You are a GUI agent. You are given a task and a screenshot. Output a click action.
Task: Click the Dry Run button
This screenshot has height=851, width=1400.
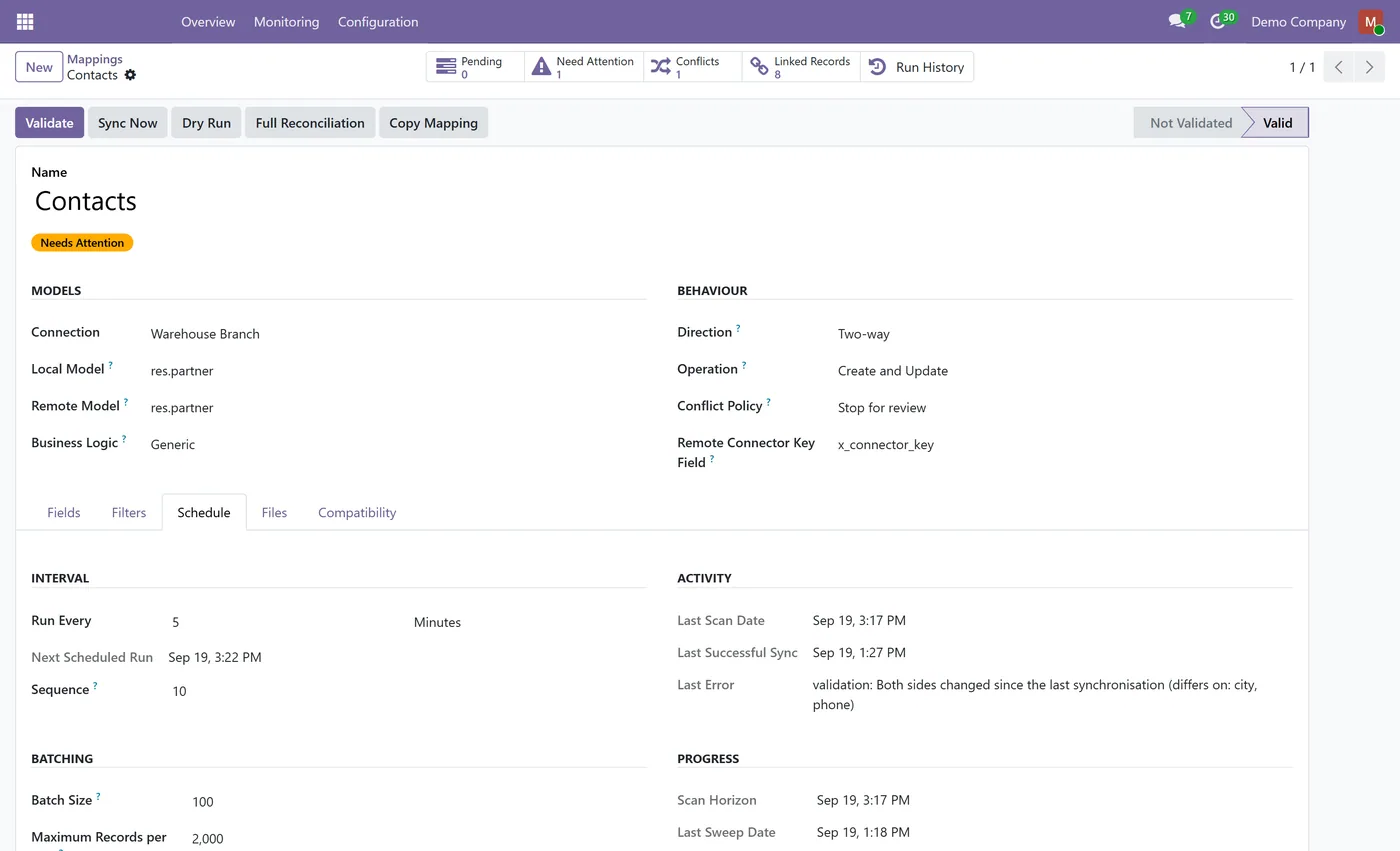(206, 123)
